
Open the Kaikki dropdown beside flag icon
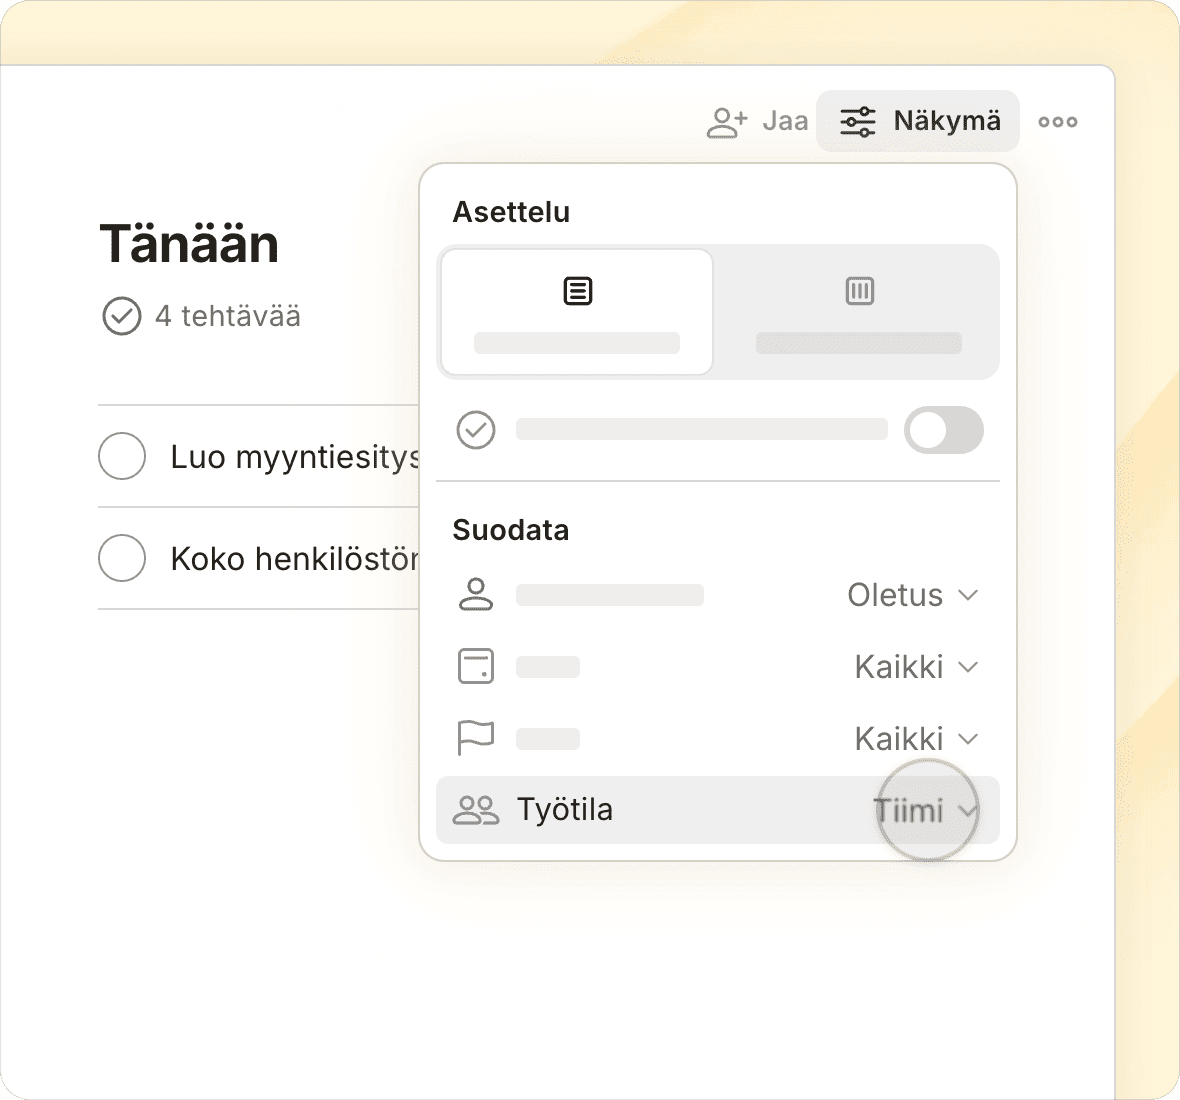(915, 739)
